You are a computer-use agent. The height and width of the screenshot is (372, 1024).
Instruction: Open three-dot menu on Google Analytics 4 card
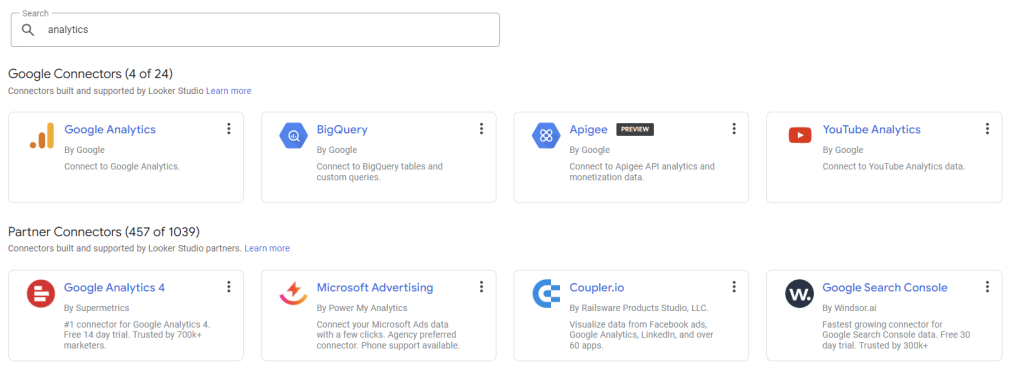229,287
